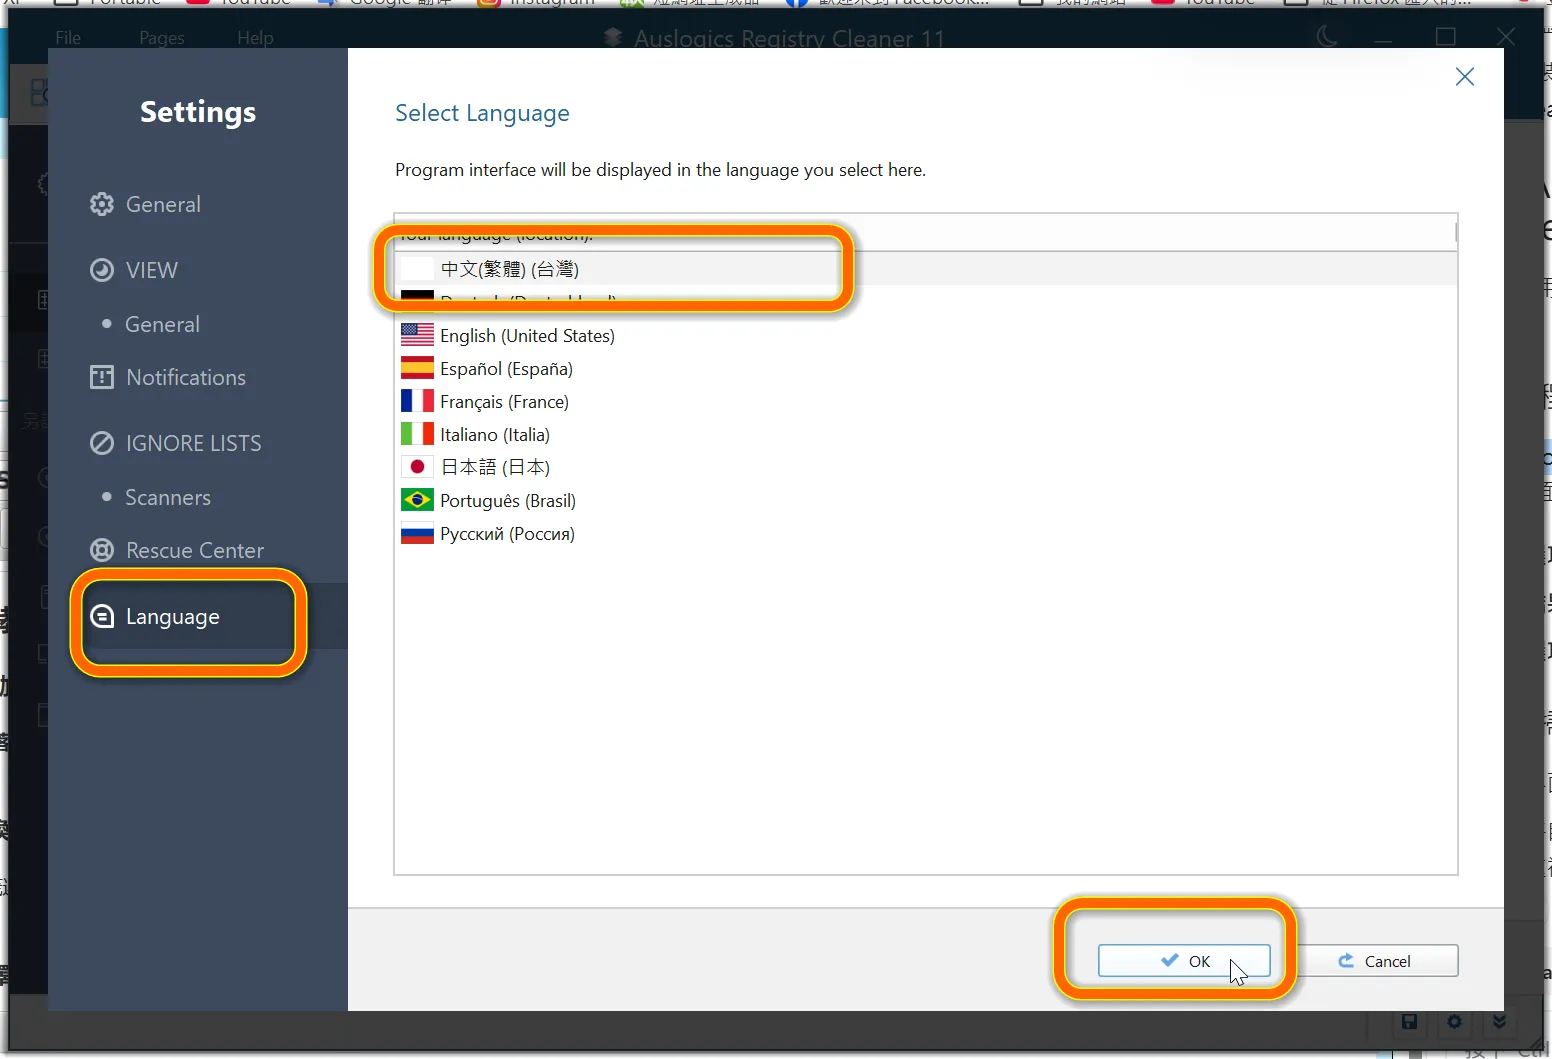This screenshot has width=1552, height=1059.
Task: Open the VIEW settings section
Action: click(134, 270)
